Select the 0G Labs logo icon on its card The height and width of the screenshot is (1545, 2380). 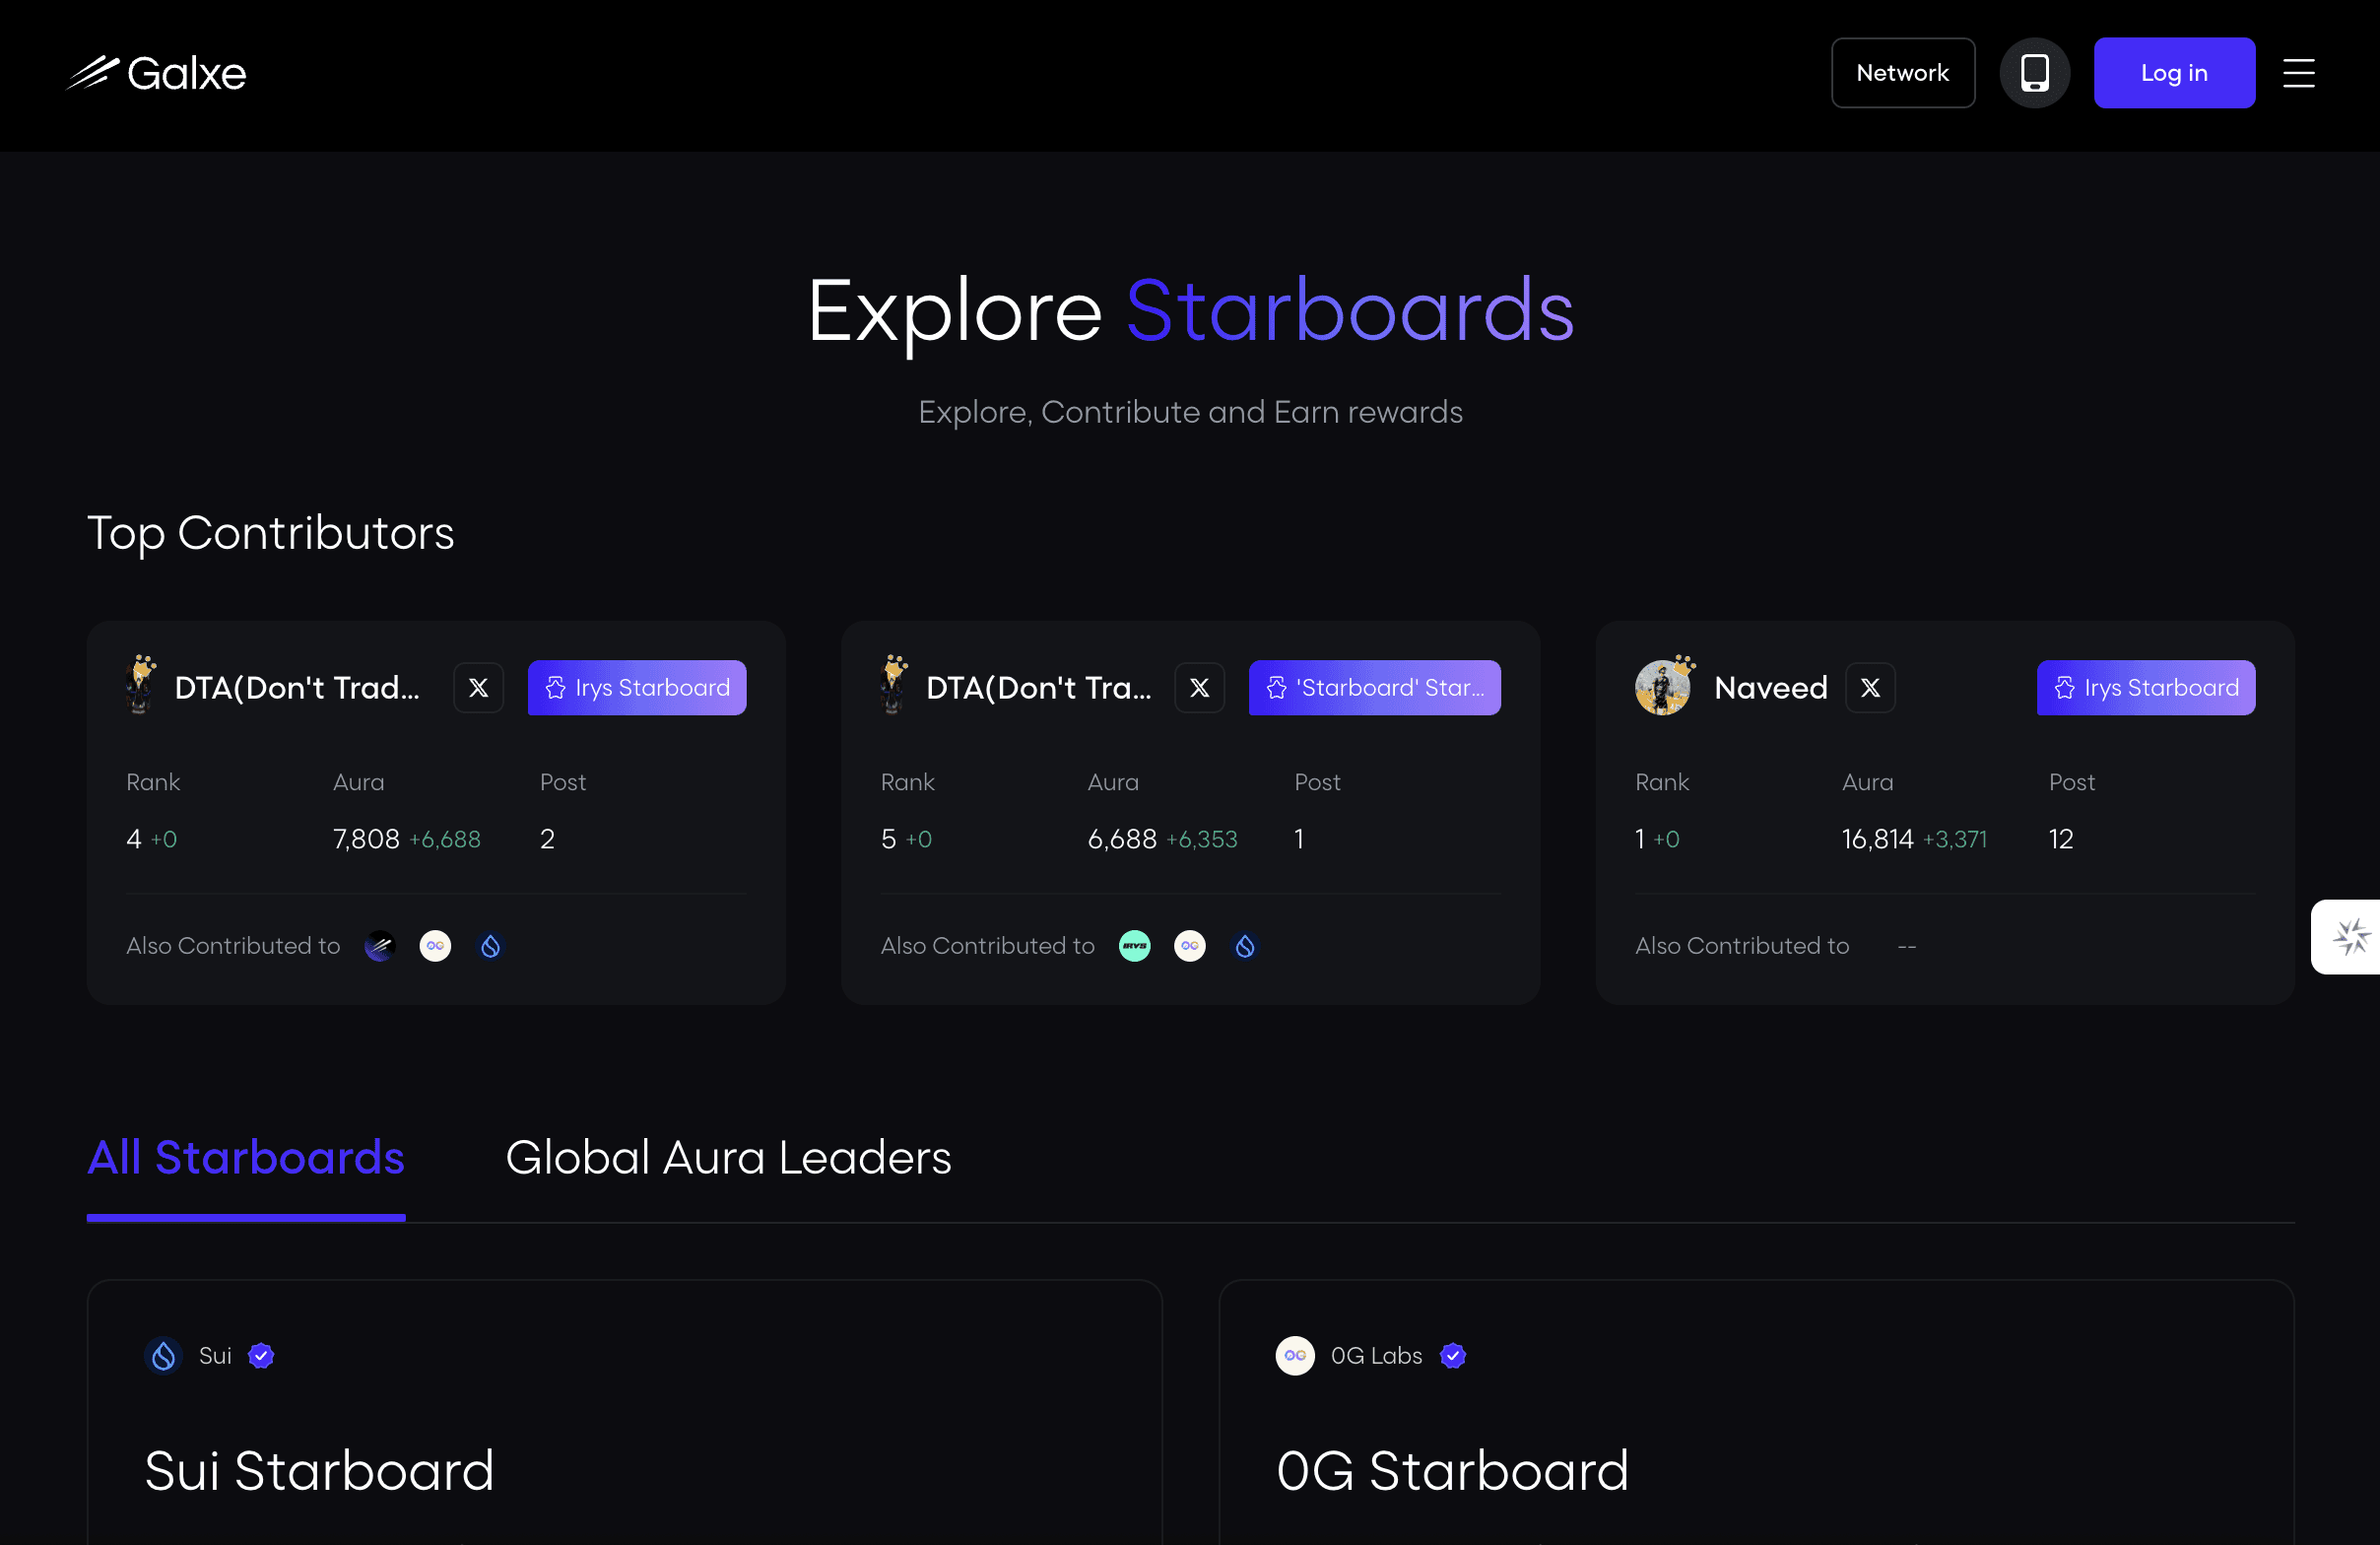pyautogui.click(x=1295, y=1356)
